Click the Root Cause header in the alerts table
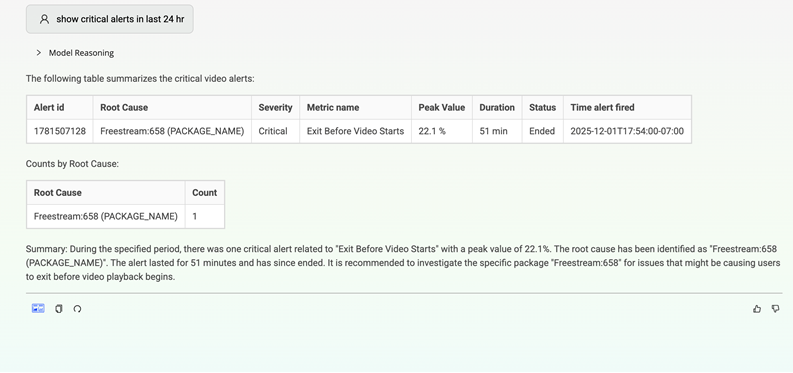This screenshot has height=373, width=793. (124, 107)
